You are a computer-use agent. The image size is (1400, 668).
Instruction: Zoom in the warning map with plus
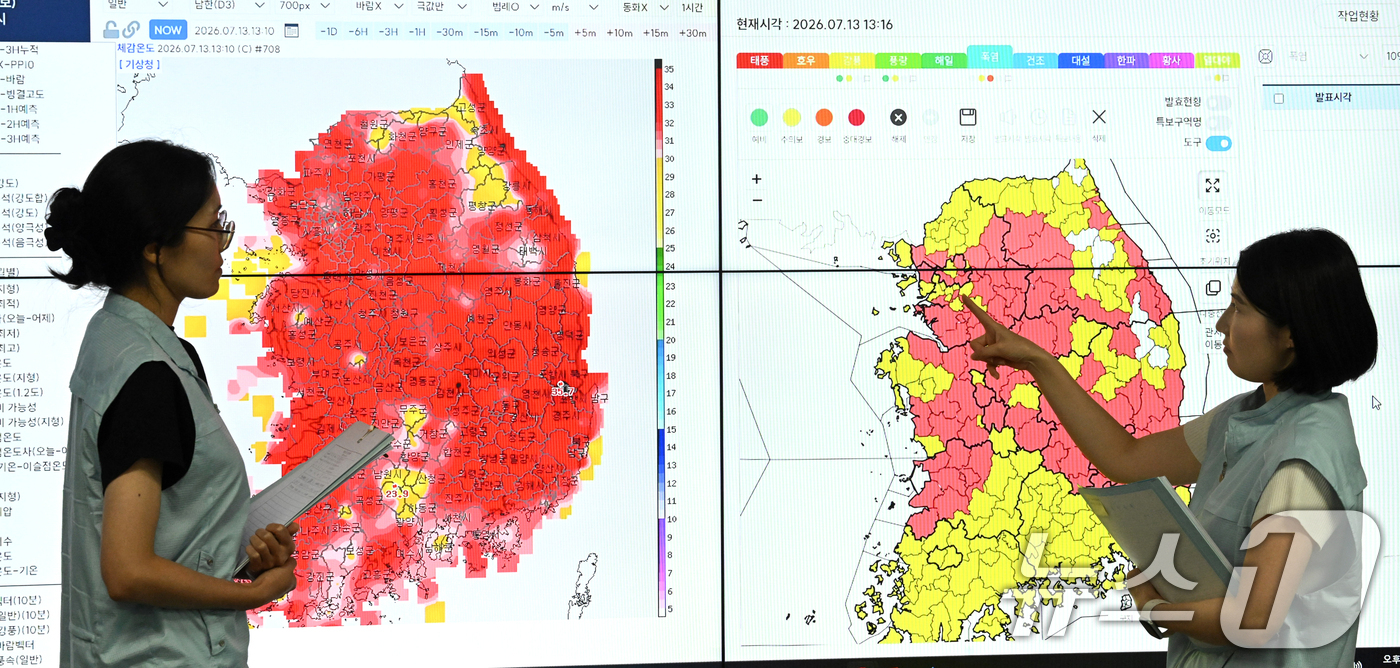[x=757, y=179]
